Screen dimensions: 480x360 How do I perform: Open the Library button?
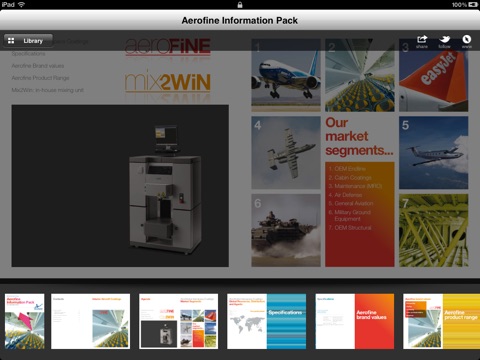coord(28,41)
